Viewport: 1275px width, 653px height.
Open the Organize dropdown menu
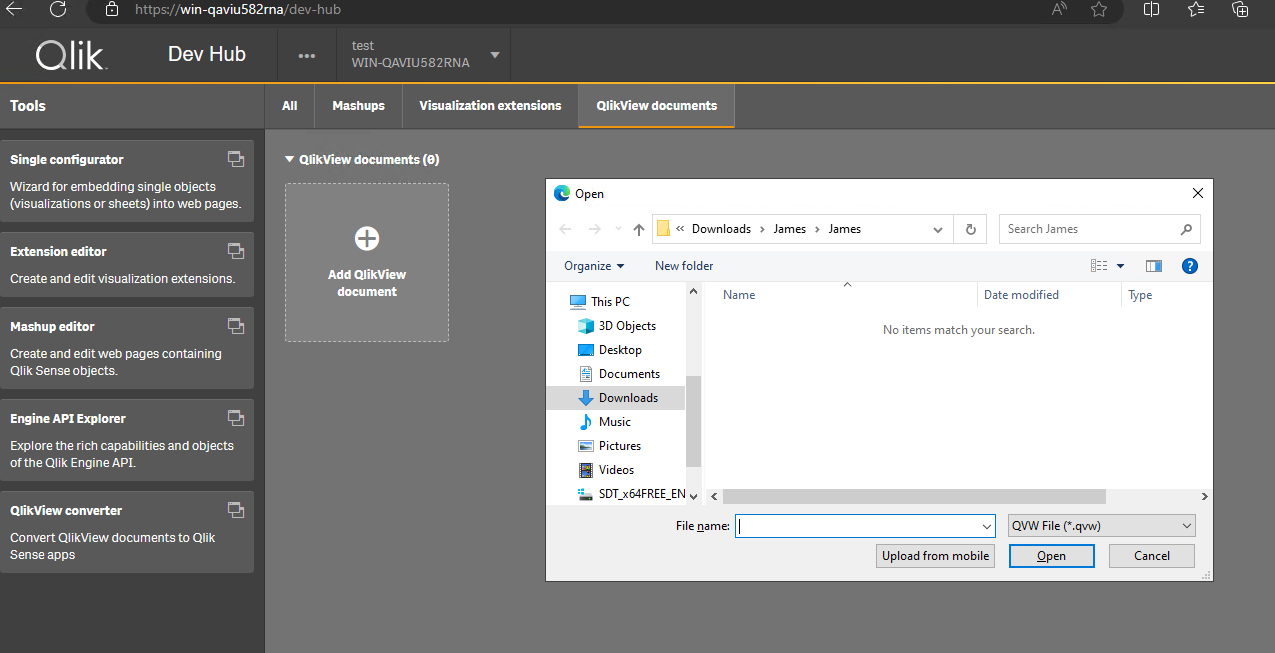[593, 266]
